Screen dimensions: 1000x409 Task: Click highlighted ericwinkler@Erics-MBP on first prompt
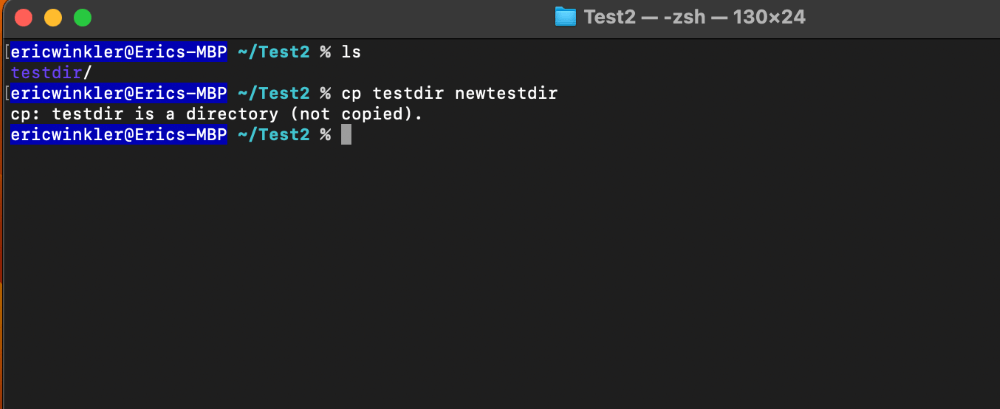119,52
